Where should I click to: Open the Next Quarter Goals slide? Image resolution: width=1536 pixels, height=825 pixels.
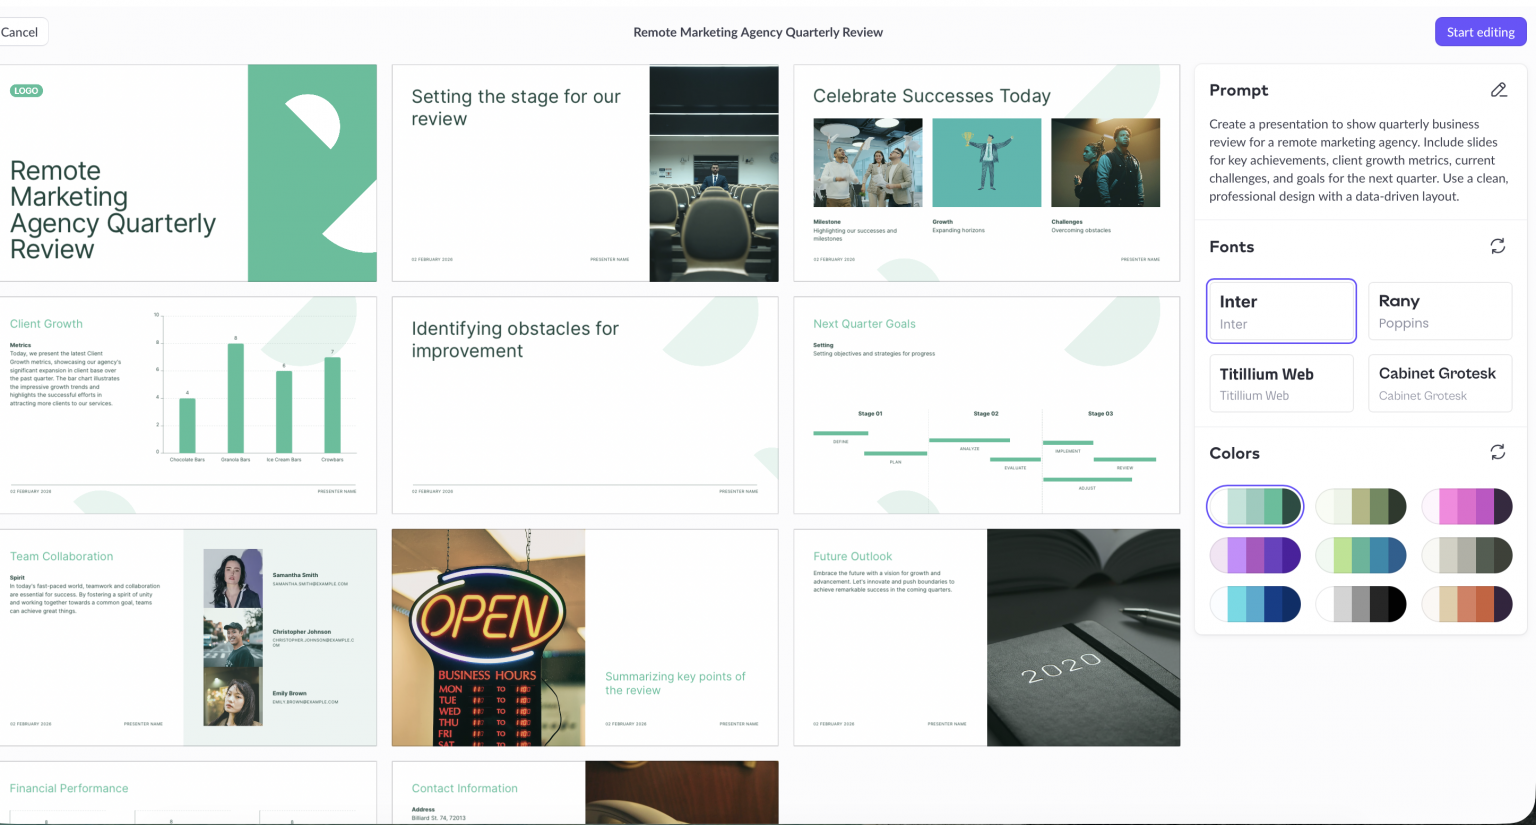tap(987, 405)
